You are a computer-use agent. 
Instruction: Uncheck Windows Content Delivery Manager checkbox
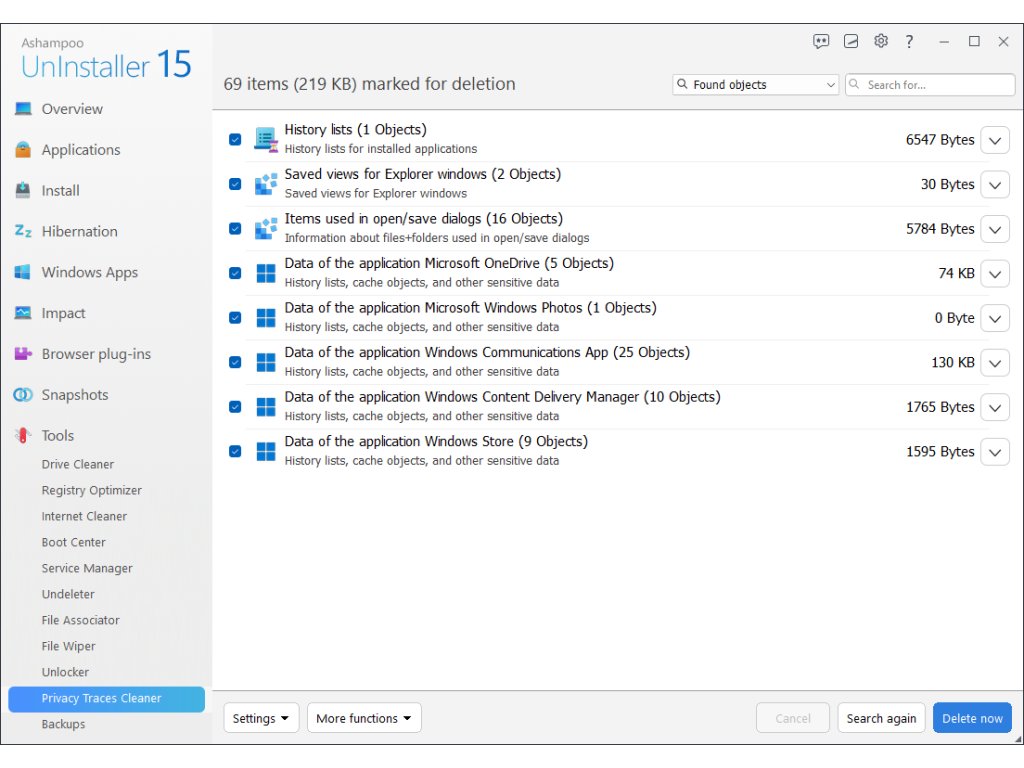(235, 407)
